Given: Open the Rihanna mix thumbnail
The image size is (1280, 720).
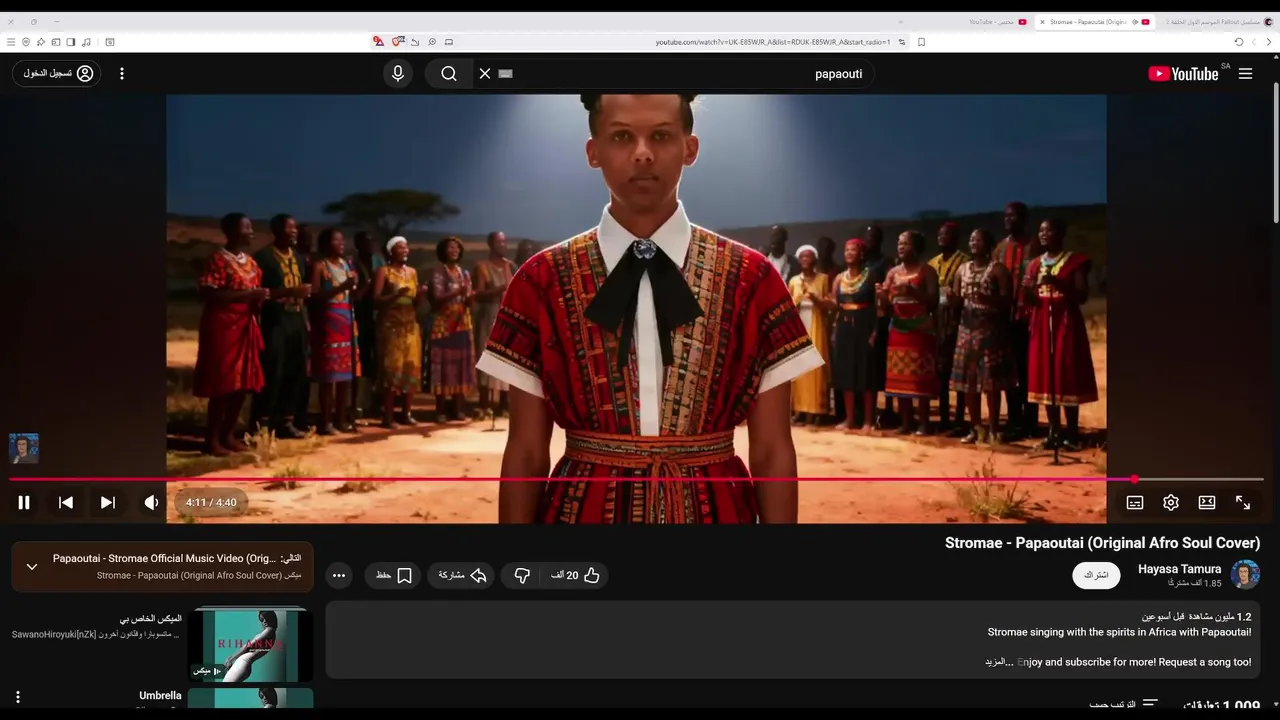Looking at the screenshot, I should [250, 644].
